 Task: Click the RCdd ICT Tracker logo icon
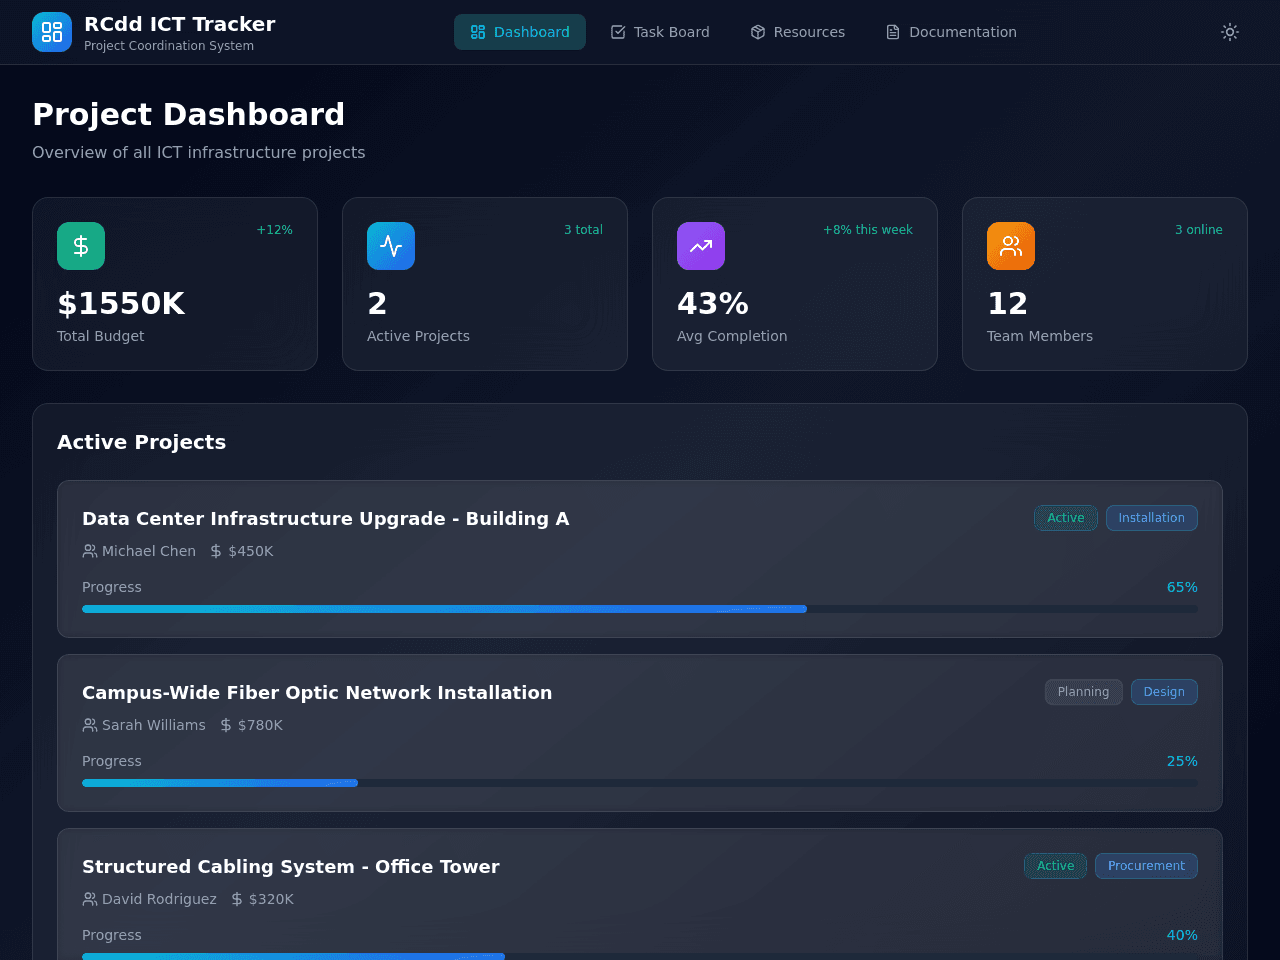tap(52, 32)
